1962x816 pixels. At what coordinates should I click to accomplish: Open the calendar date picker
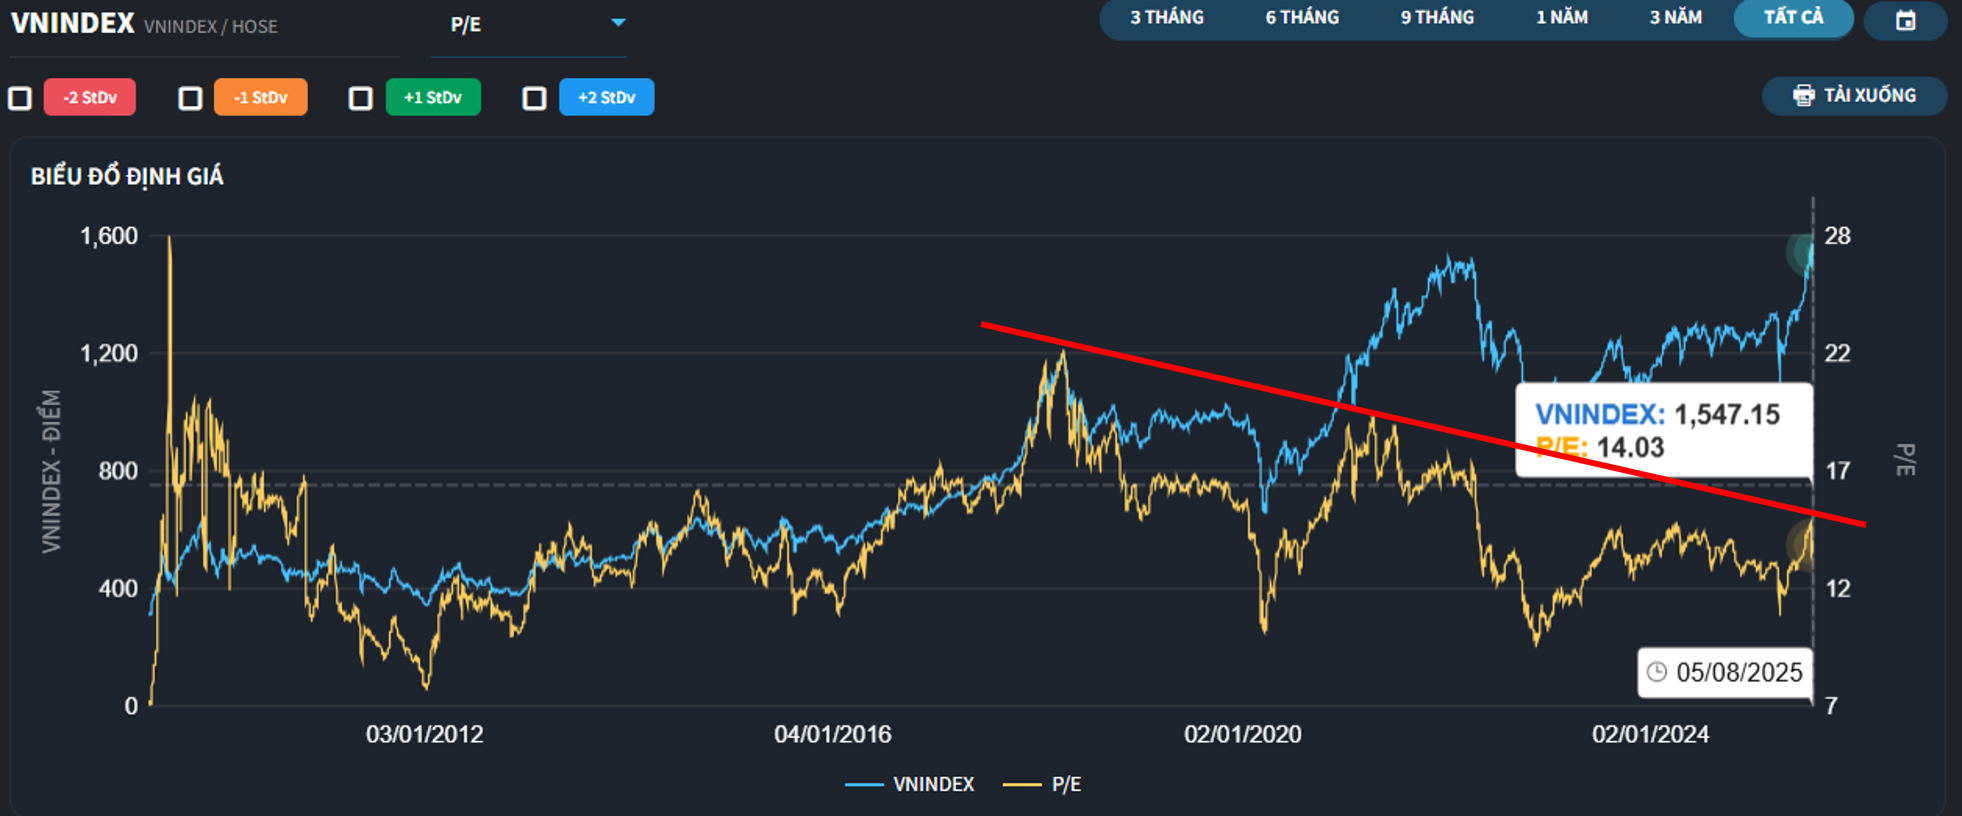1905,20
